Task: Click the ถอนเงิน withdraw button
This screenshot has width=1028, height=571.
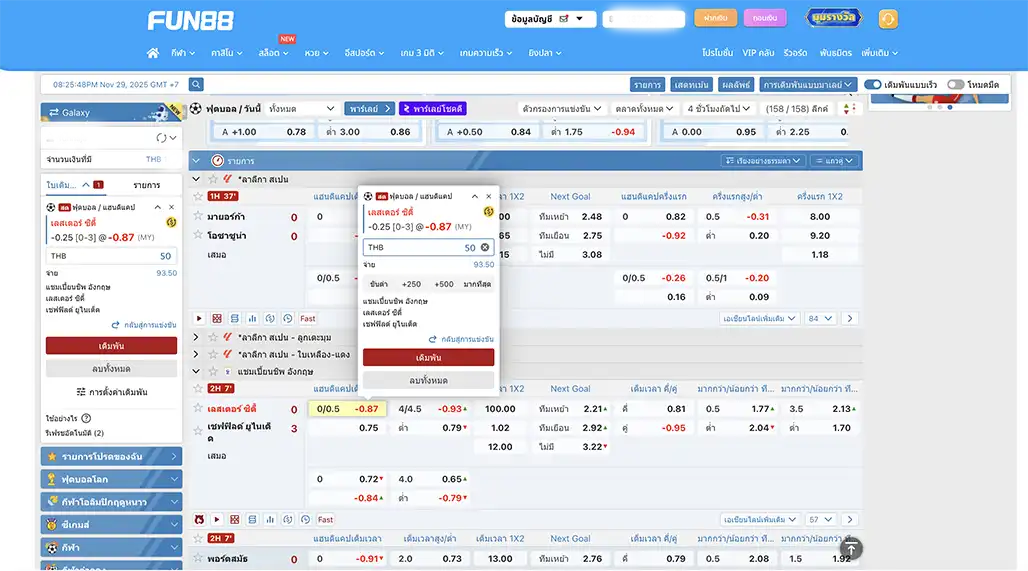Action: 765,18
